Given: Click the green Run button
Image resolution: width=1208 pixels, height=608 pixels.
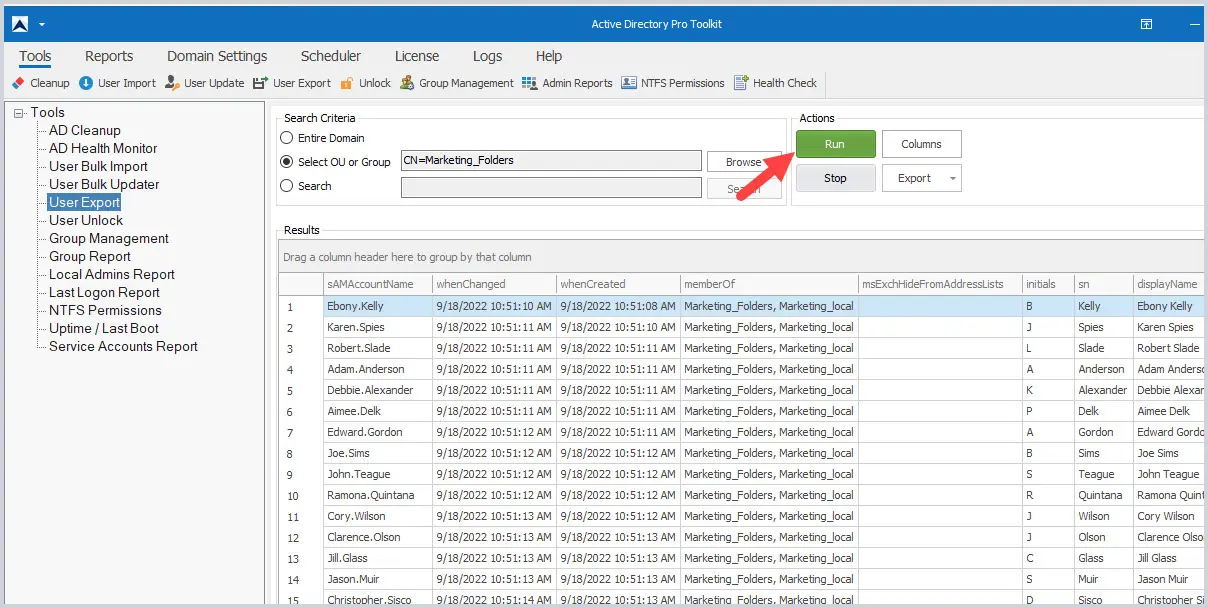Looking at the screenshot, I should coord(835,144).
